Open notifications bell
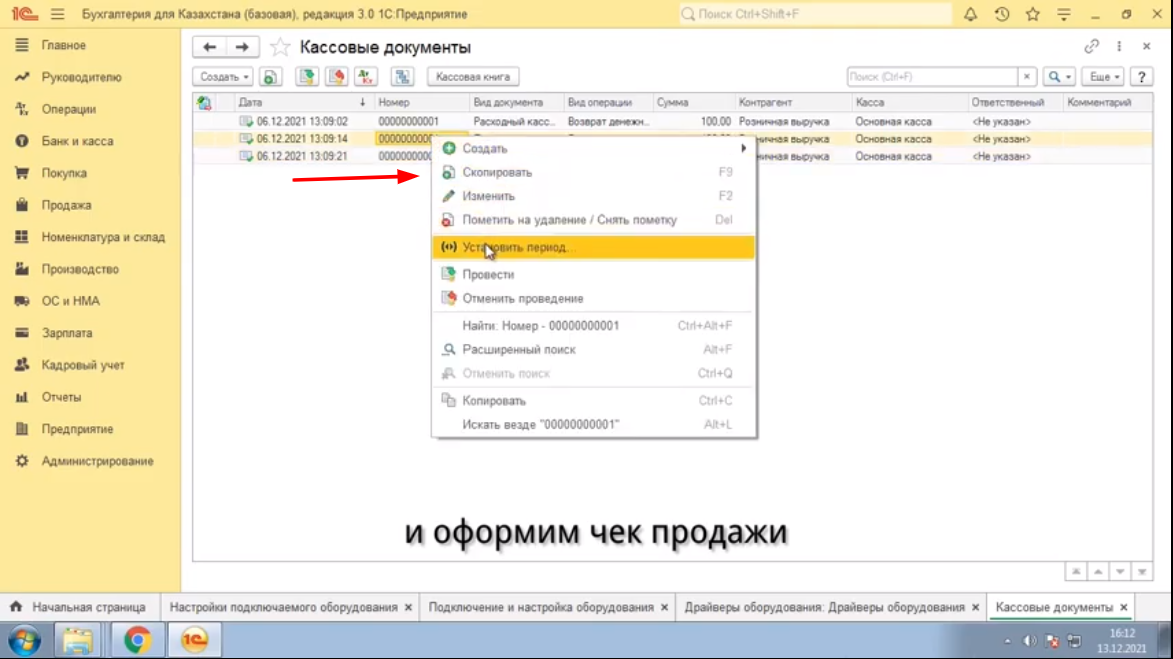This screenshot has height=659, width=1173. click(970, 14)
